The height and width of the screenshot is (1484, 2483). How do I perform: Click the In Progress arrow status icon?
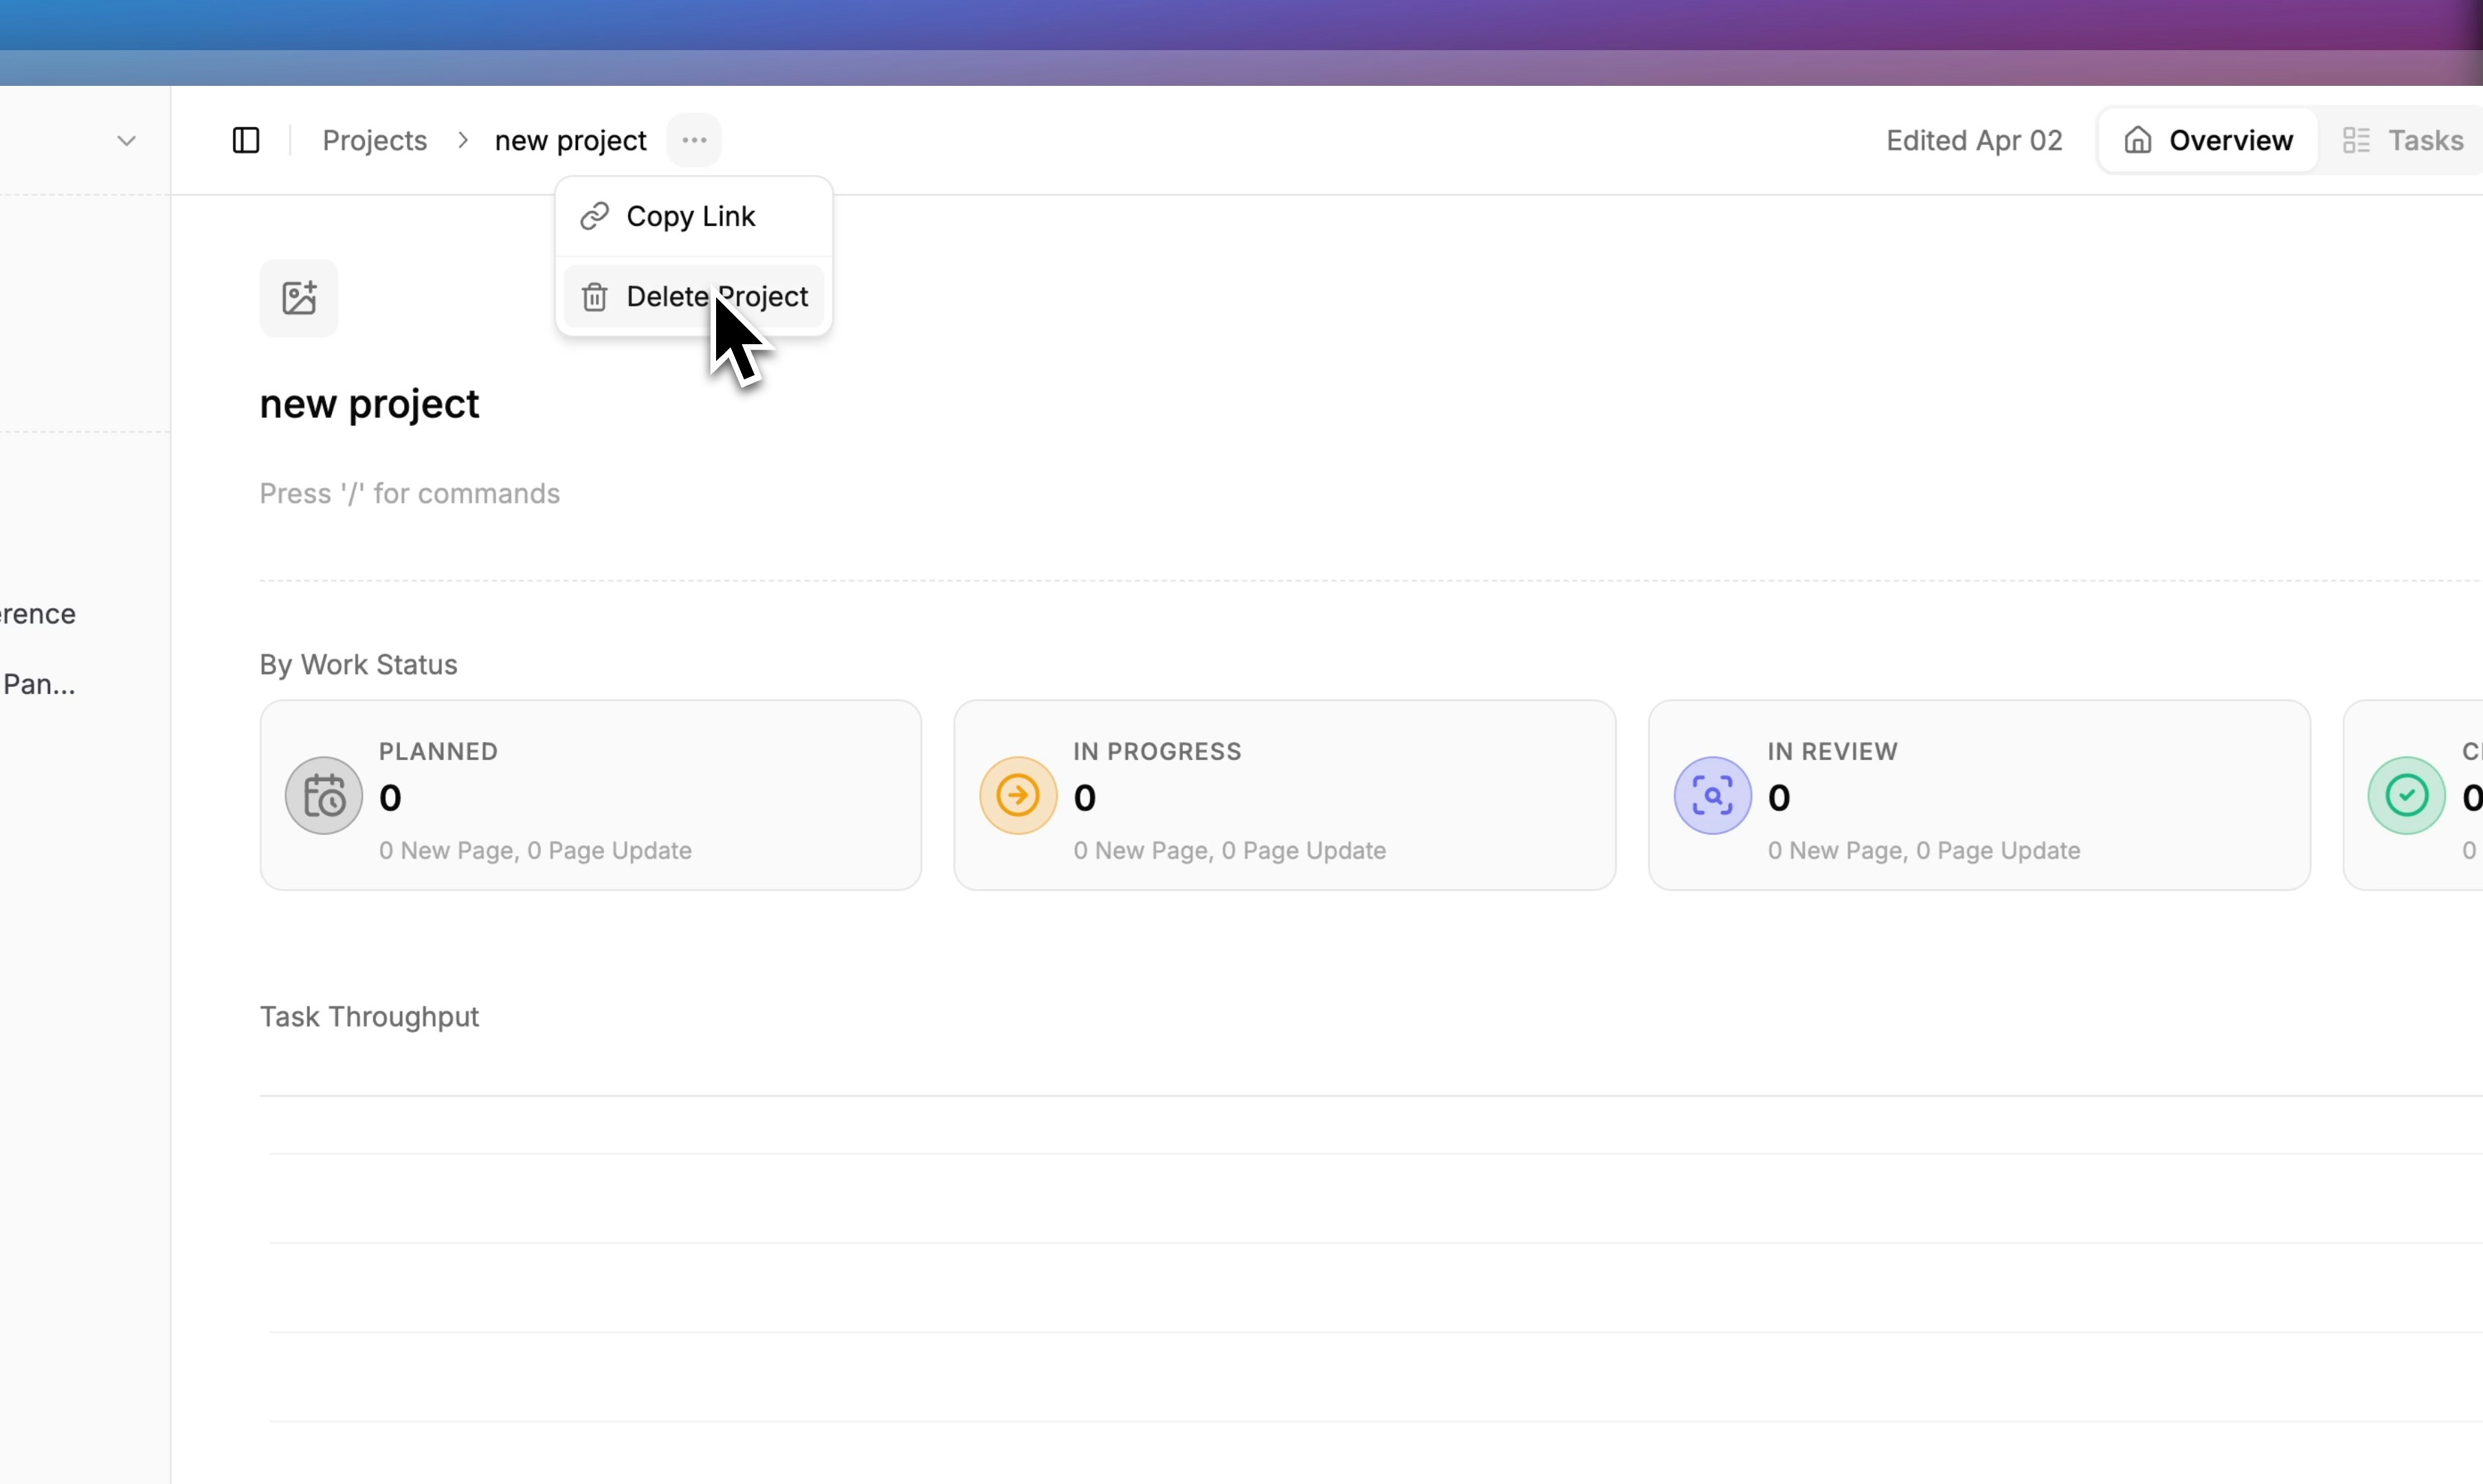point(1018,796)
